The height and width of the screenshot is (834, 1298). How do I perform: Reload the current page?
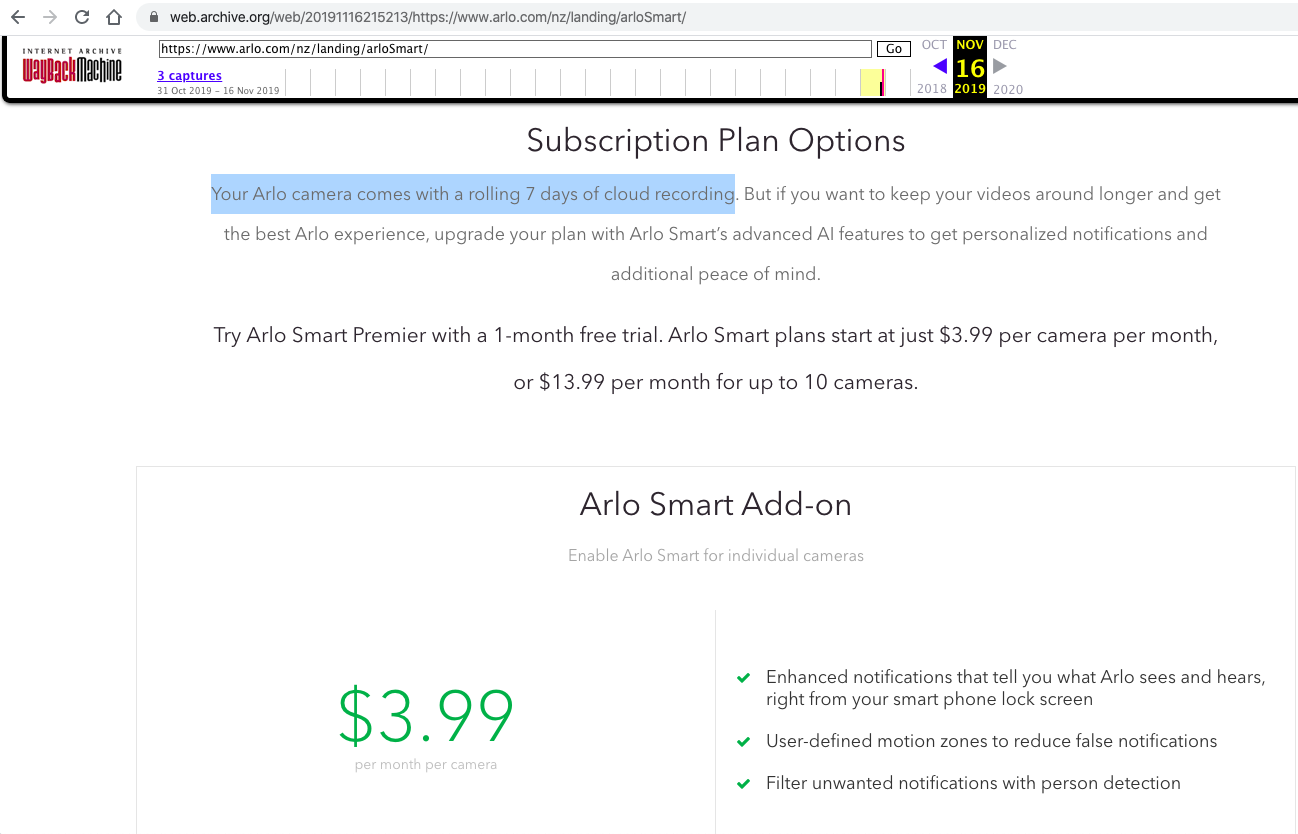(x=82, y=17)
